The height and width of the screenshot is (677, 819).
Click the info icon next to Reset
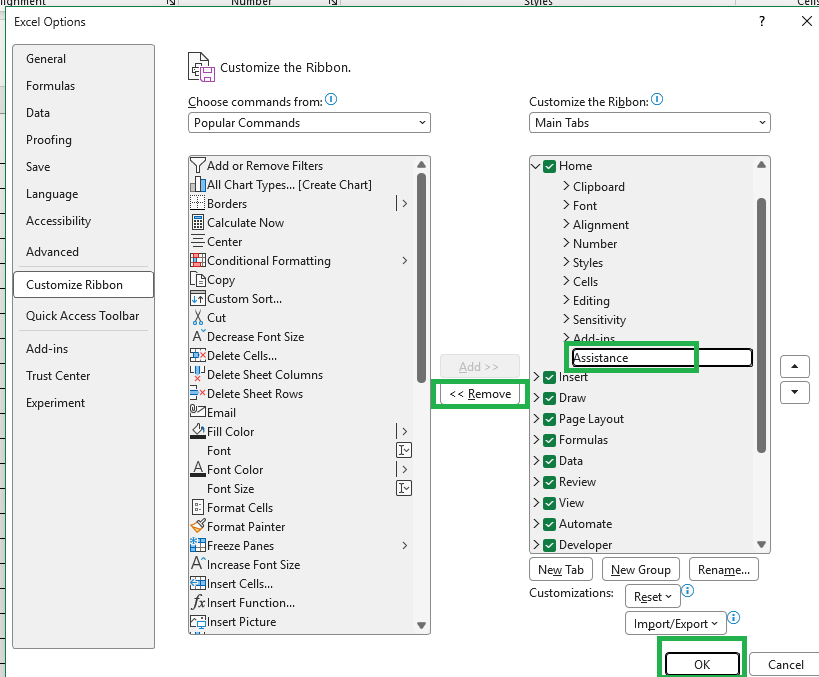click(688, 591)
